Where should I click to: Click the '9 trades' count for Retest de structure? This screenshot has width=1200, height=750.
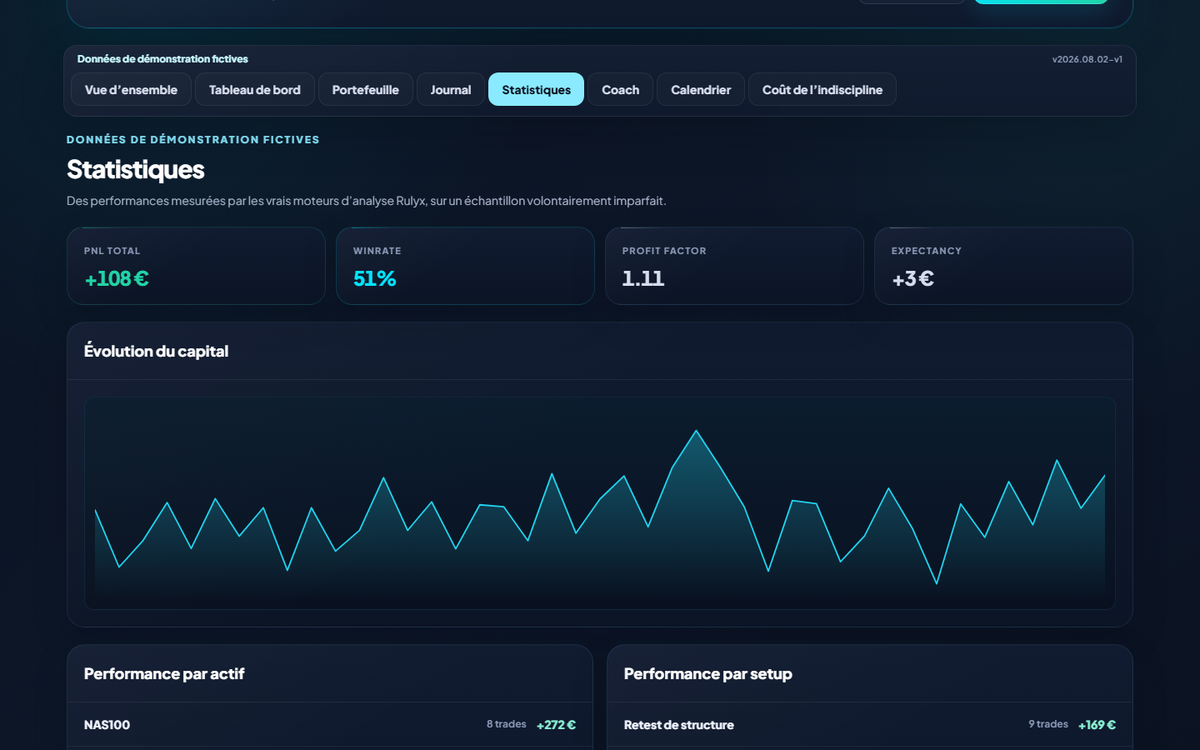(x=1048, y=724)
